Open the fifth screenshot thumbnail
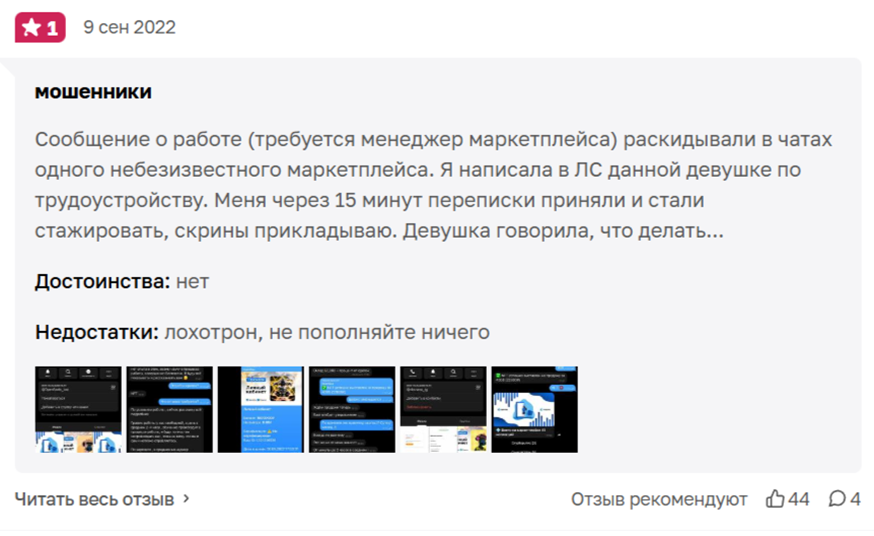This screenshot has height=536, width=874. (x=443, y=410)
